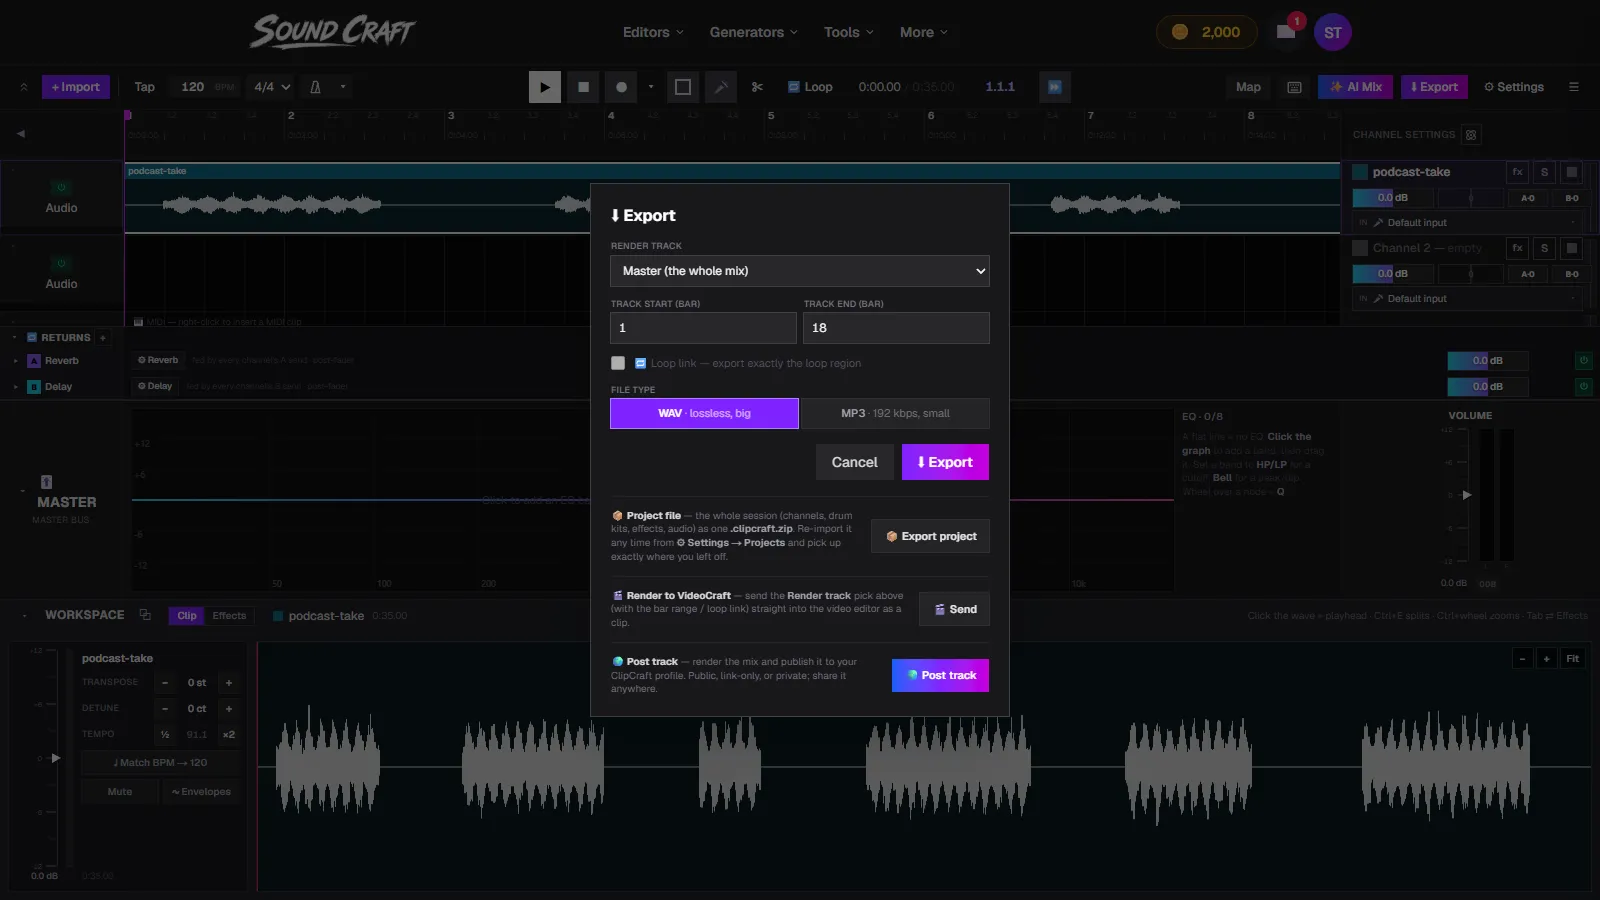
Task: Select the scissors split tool
Action: pyautogui.click(x=757, y=87)
